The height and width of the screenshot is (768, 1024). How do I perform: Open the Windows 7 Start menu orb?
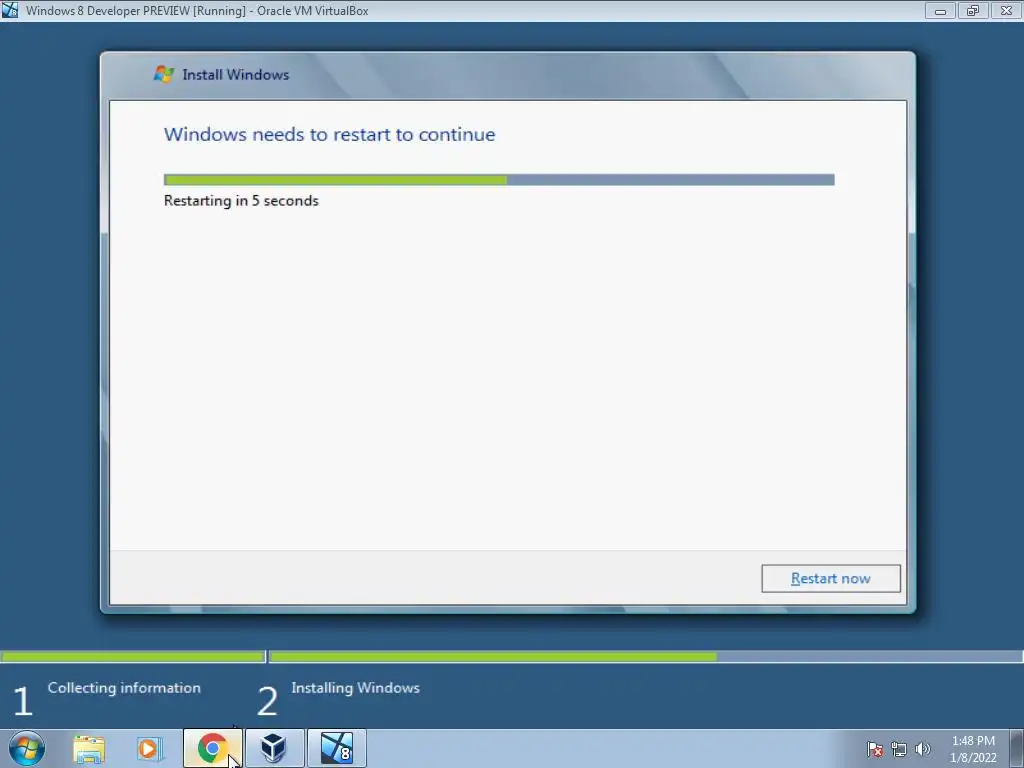coord(27,748)
